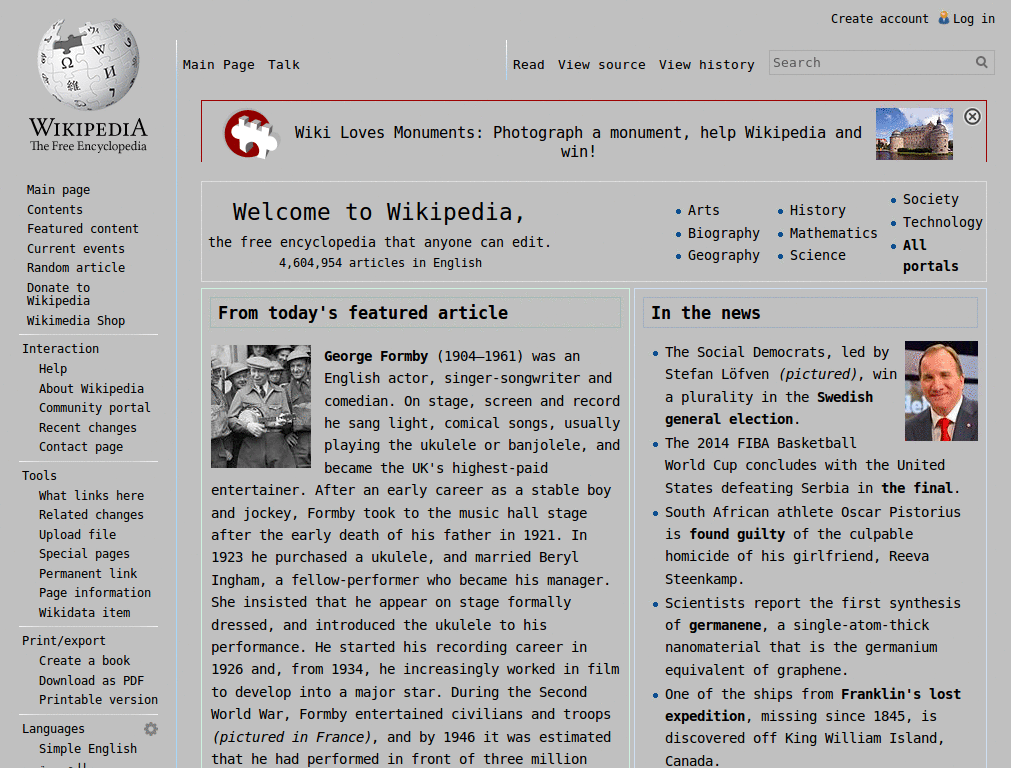
Task: Collapse the Interaction sidebar section
Action: [x=61, y=349]
